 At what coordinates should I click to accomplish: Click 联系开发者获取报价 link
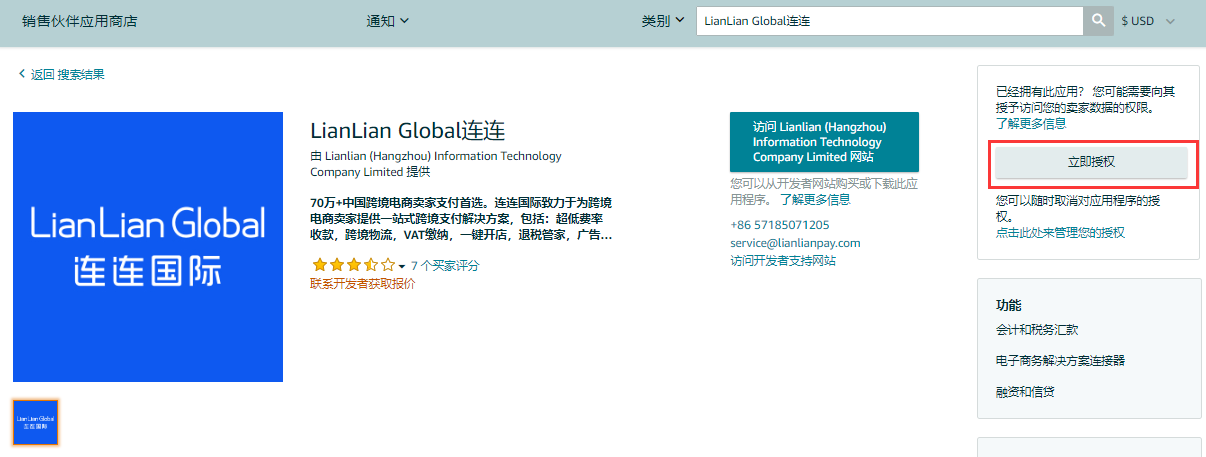(x=363, y=283)
